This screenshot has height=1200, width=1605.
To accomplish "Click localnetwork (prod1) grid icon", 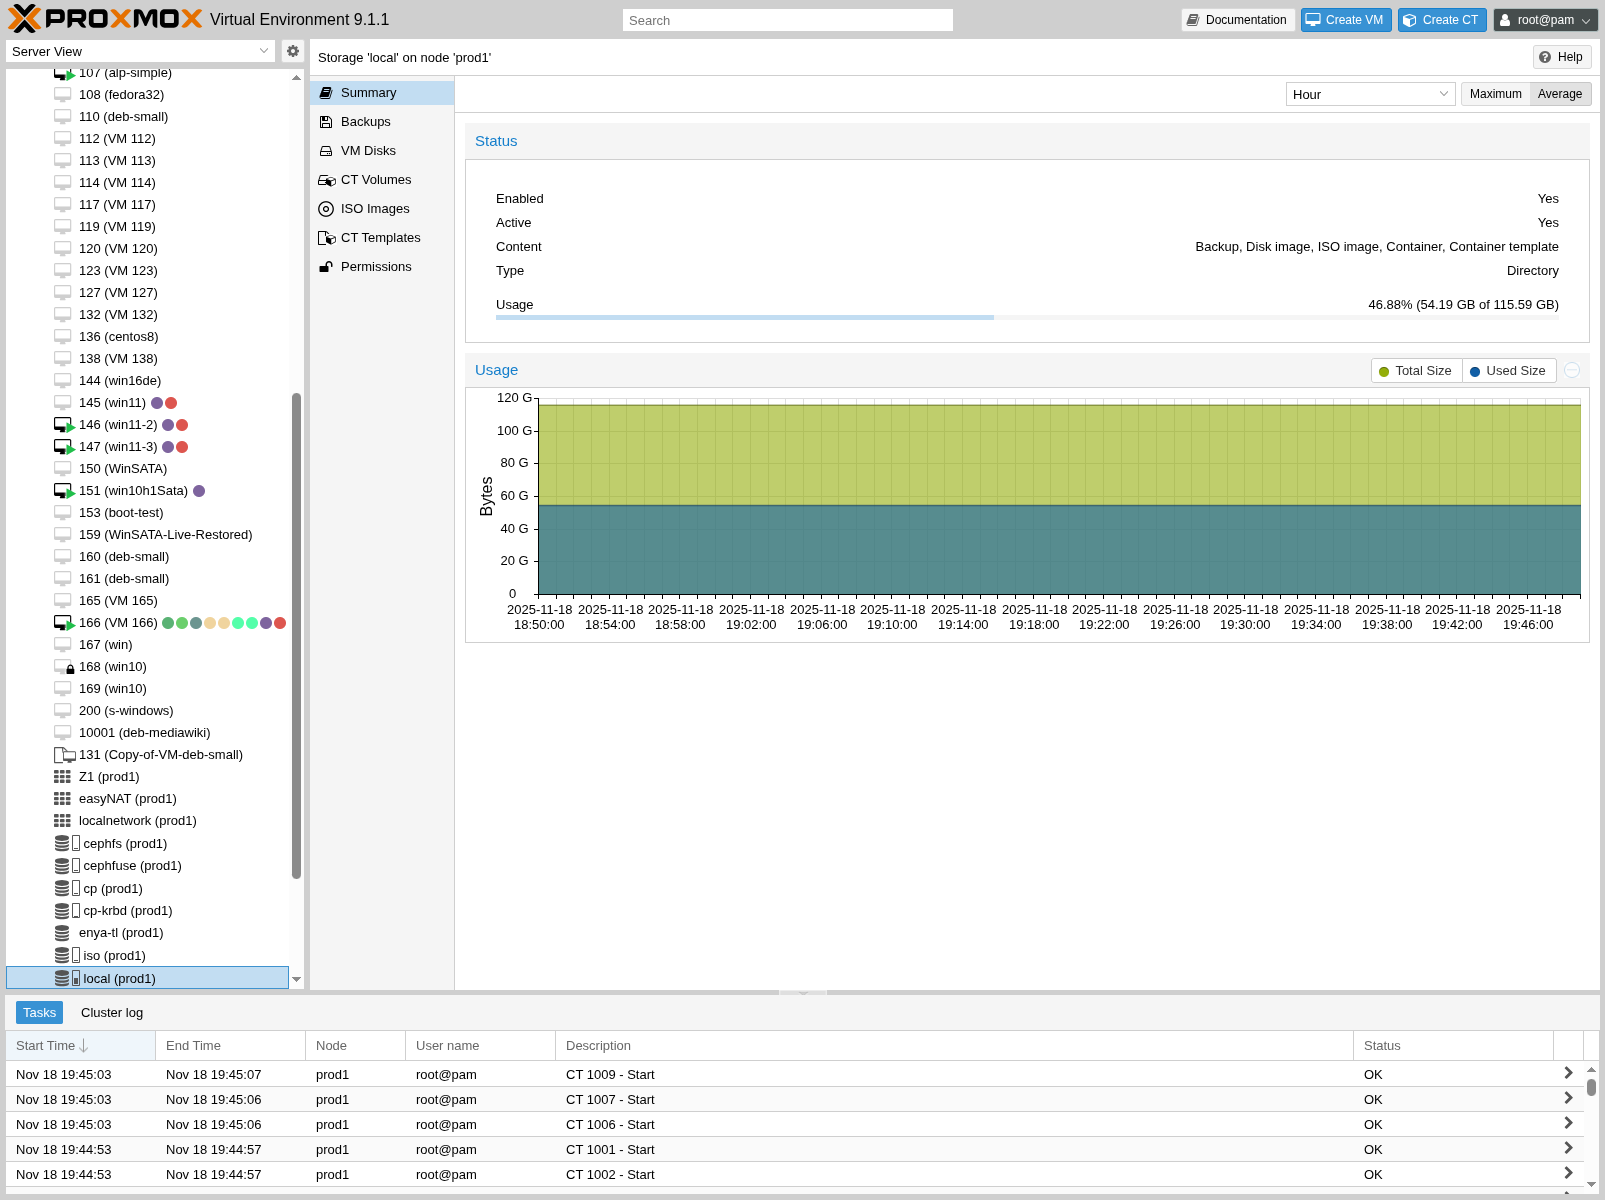I will coord(62,821).
